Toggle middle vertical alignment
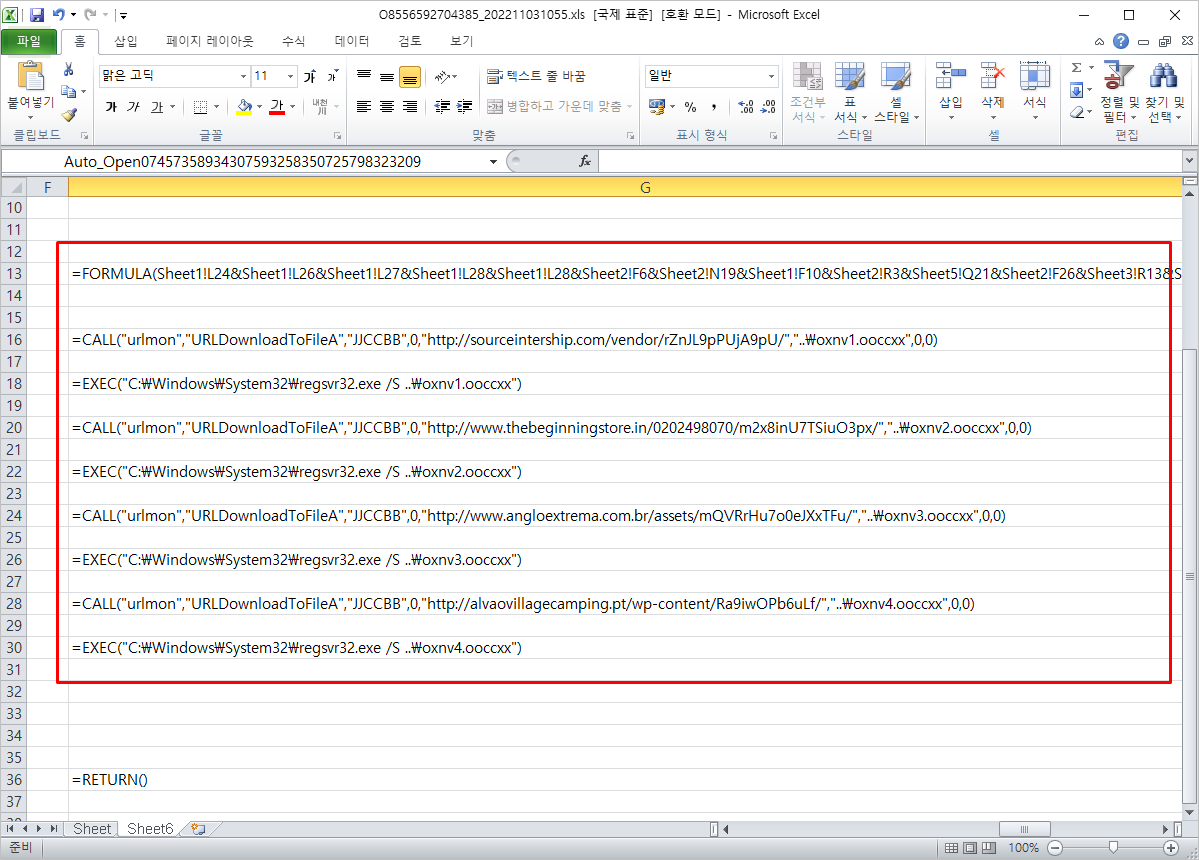 coord(387,76)
